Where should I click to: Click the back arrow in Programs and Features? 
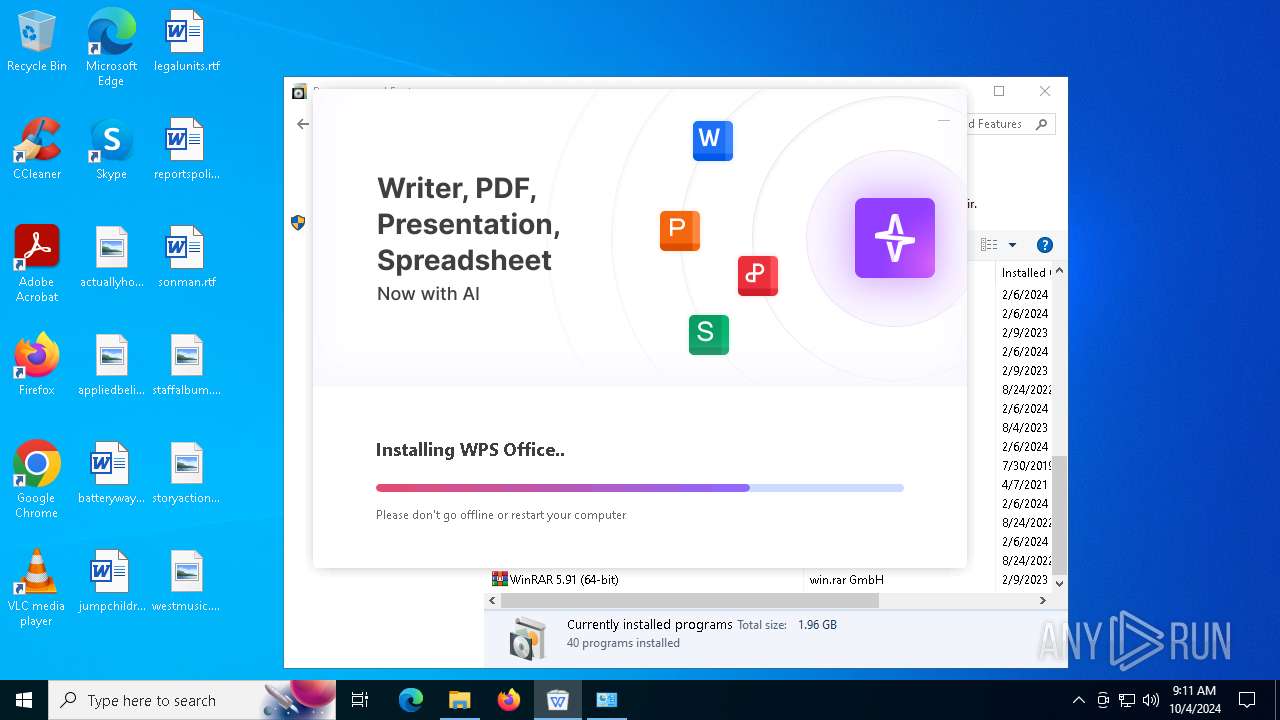coord(303,124)
